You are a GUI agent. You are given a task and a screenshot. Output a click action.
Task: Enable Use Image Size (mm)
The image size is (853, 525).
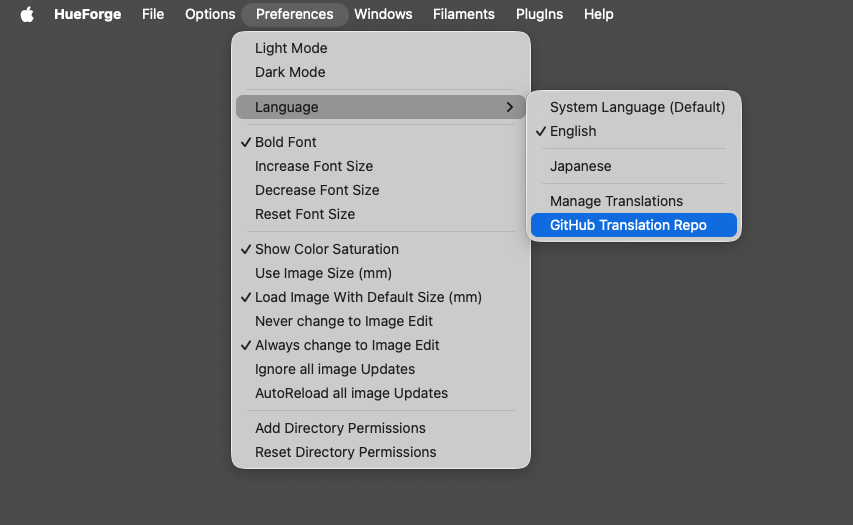[381, 273]
